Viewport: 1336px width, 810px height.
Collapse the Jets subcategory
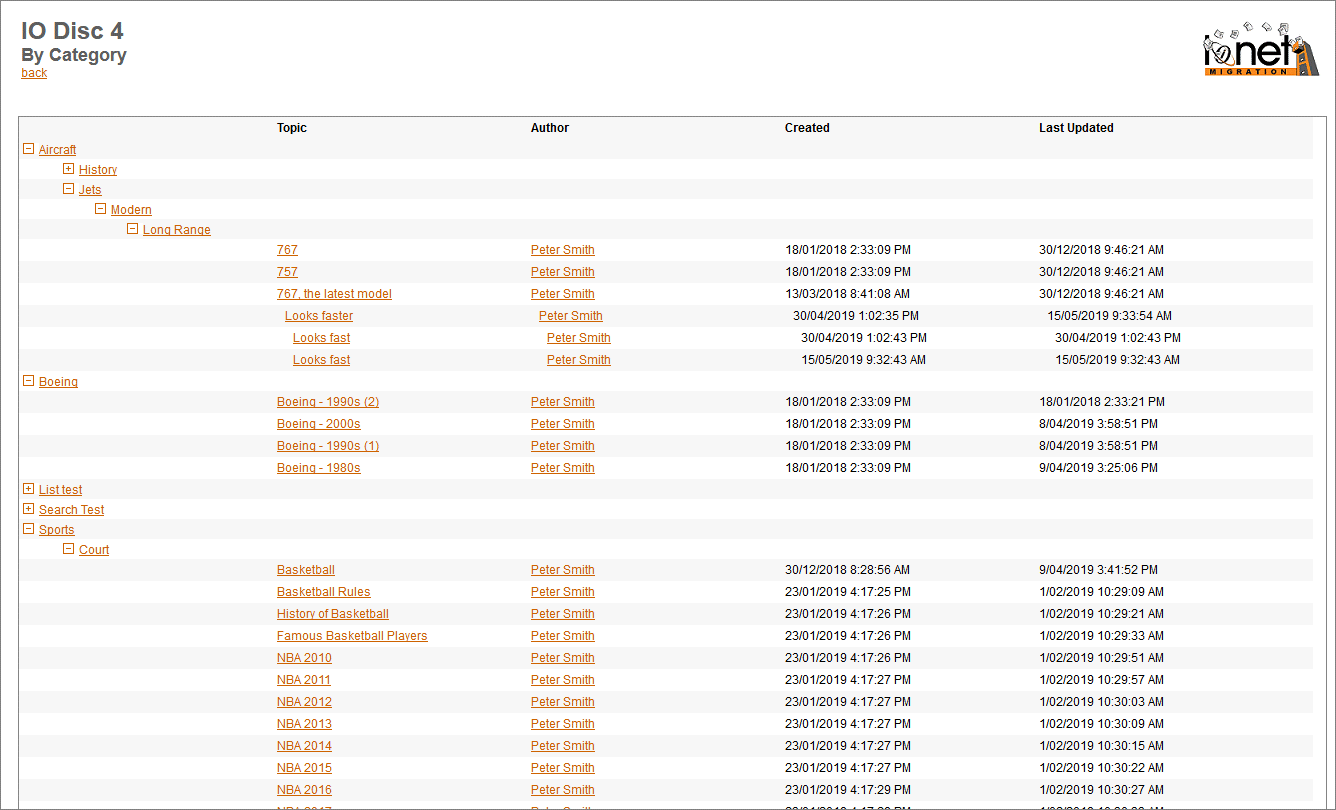click(68, 189)
